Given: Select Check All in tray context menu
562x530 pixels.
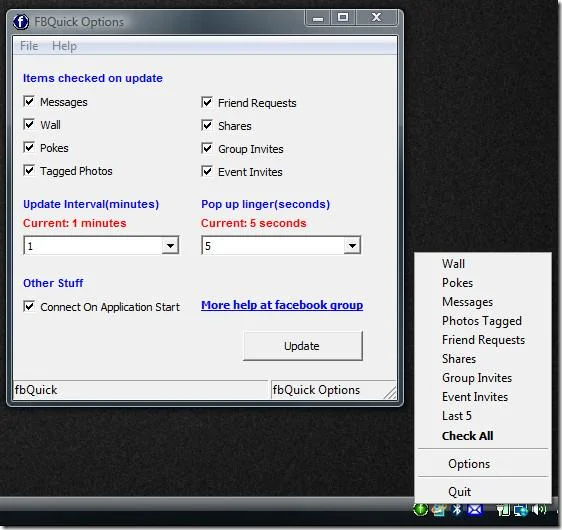Looking at the screenshot, I should click(x=467, y=436).
